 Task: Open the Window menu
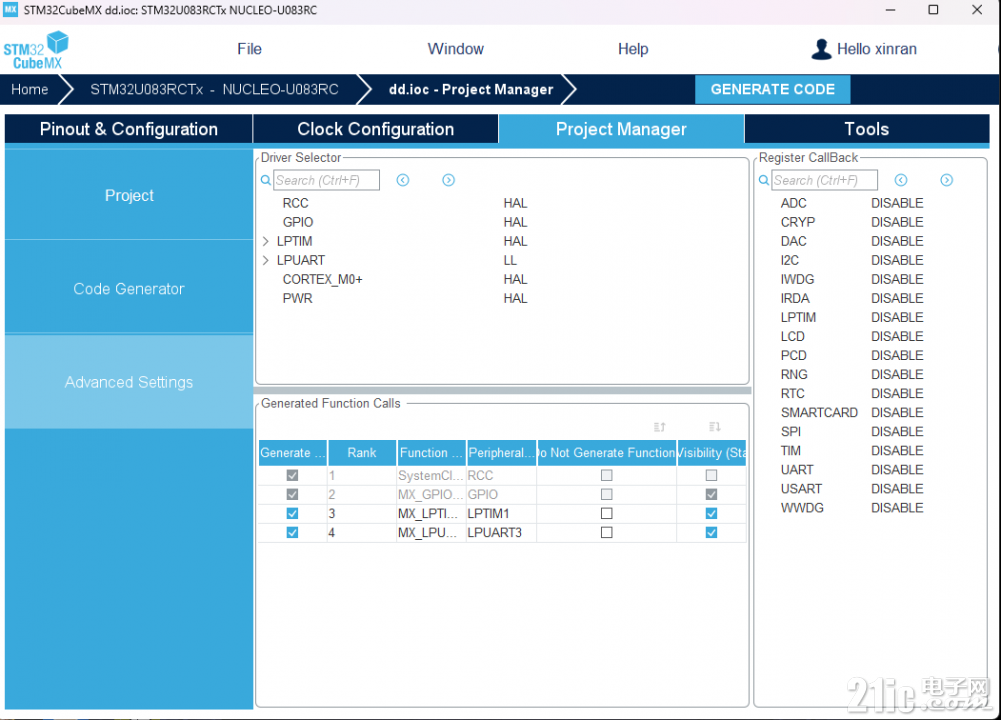456,49
